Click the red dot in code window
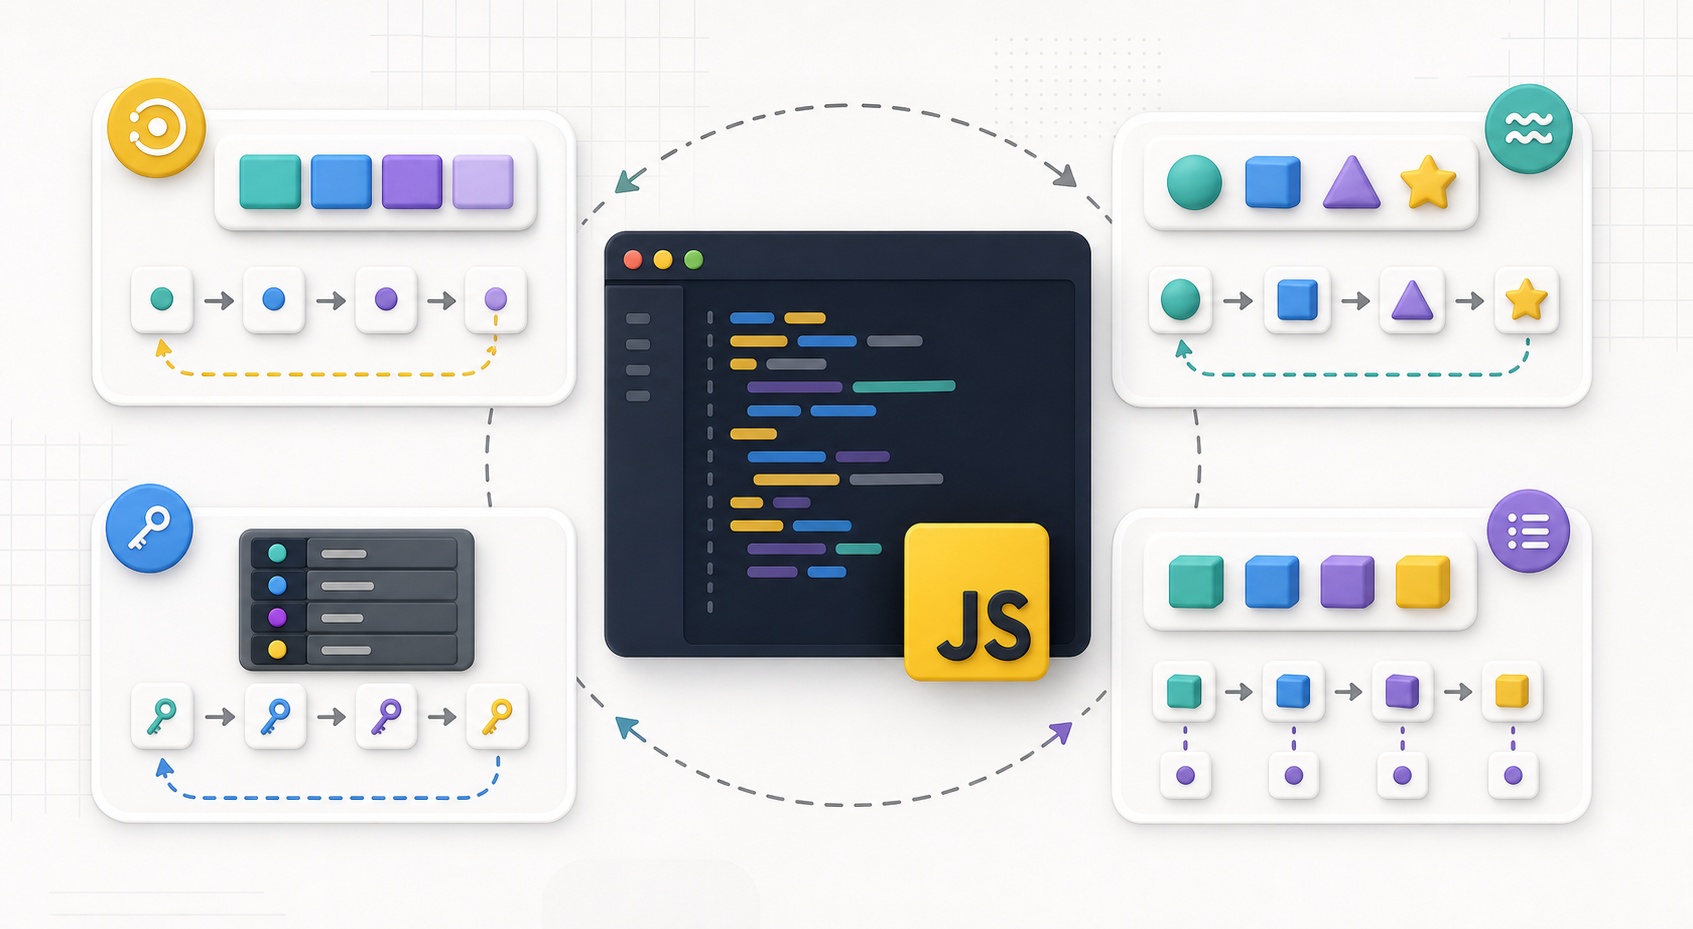Viewport: 1693px width, 929px height. tap(633, 260)
